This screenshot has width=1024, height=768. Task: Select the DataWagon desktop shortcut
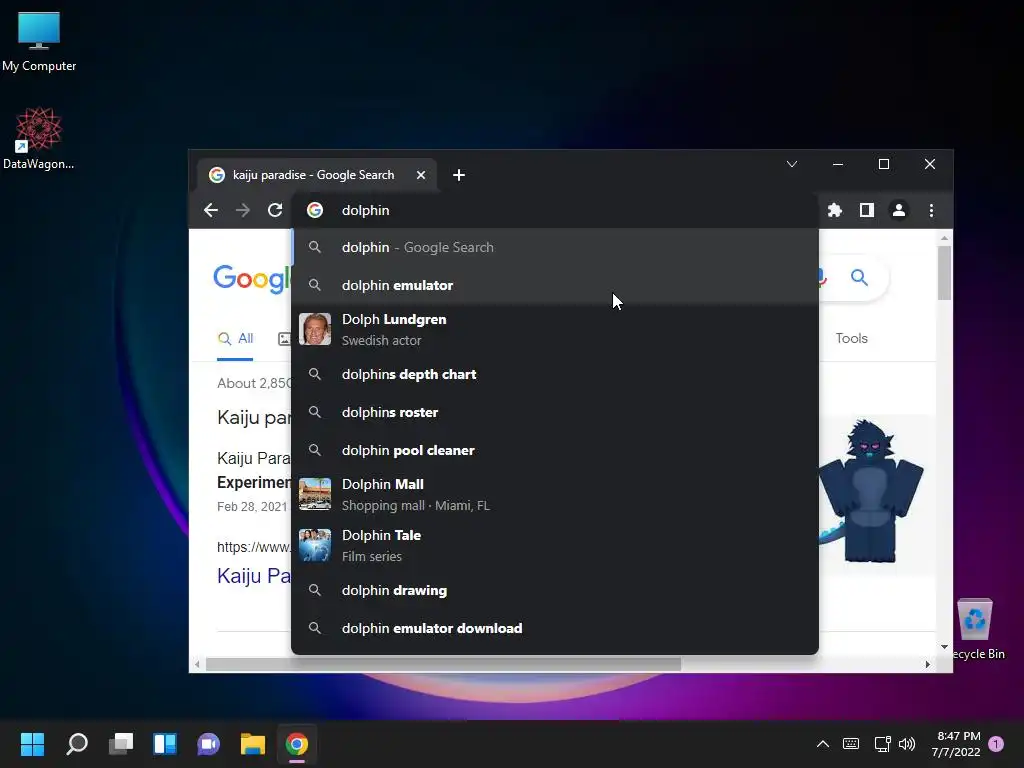click(x=39, y=138)
